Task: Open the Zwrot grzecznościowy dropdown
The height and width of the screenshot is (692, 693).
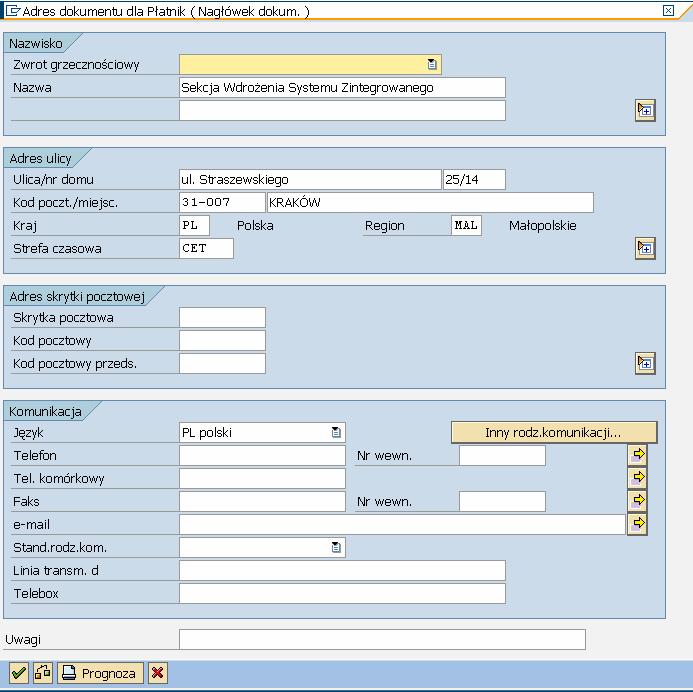Action: click(432, 65)
